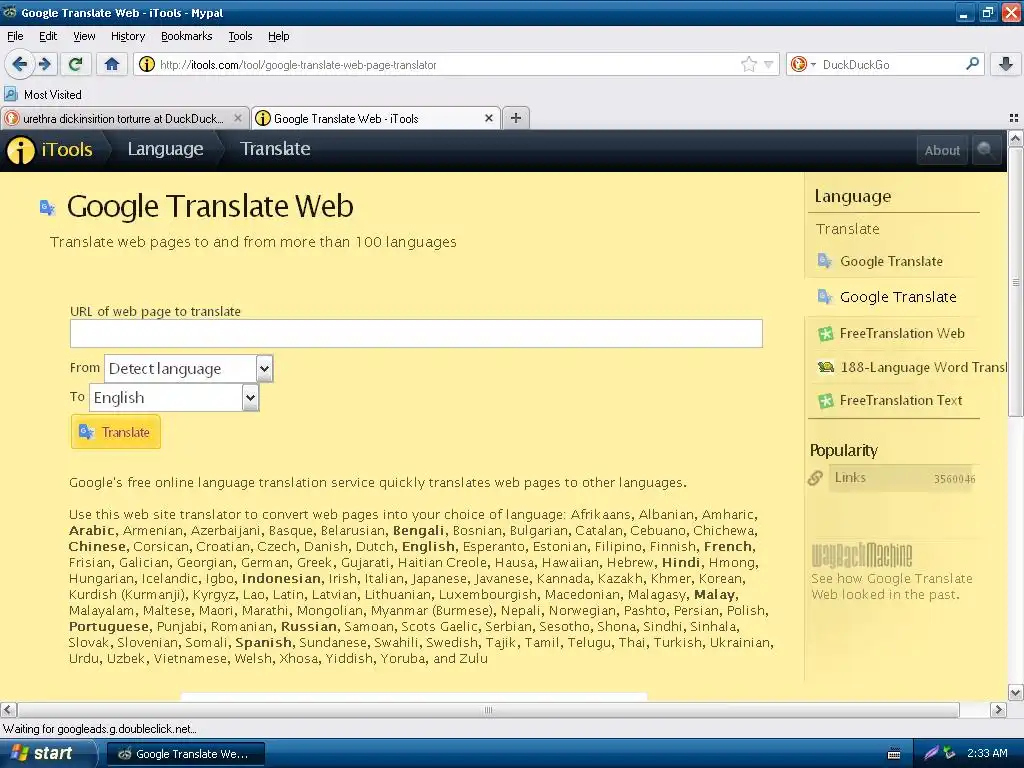This screenshot has height=768, width=1024.
Task: Click the Most Visited bookmarks folder
Action: (43, 95)
